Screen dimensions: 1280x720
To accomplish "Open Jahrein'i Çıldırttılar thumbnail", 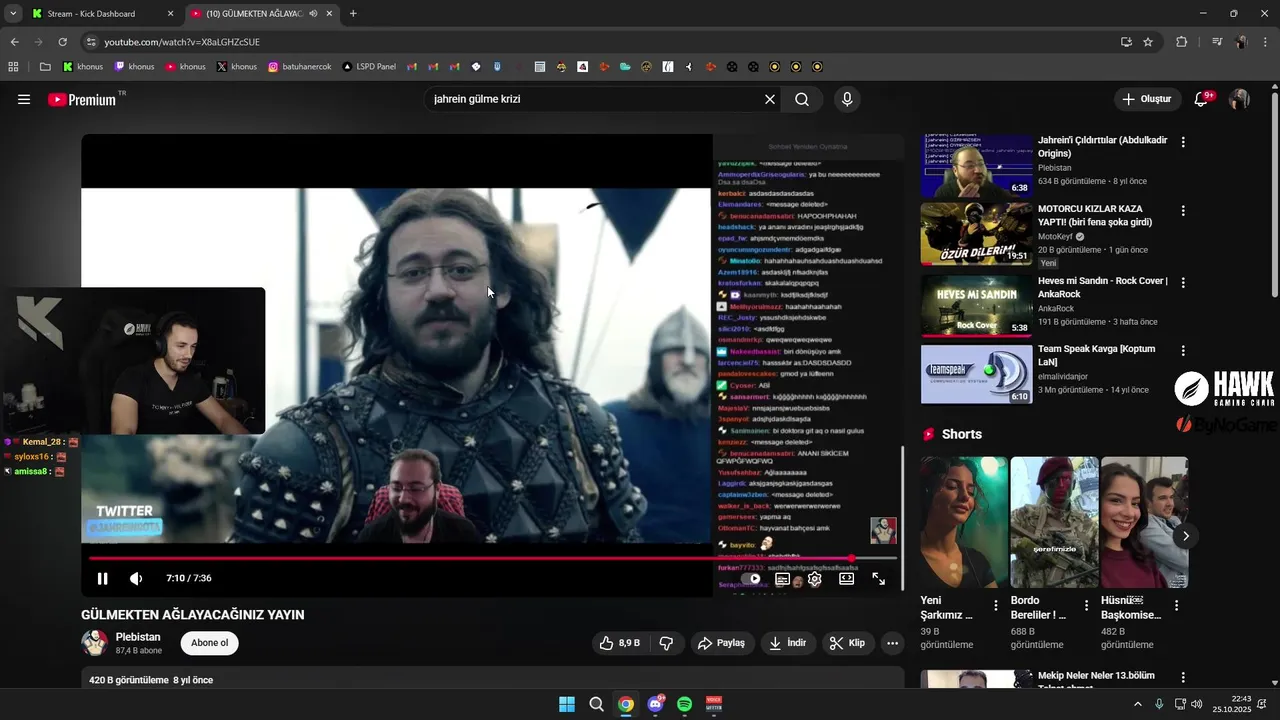I will pyautogui.click(x=976, y=165).
